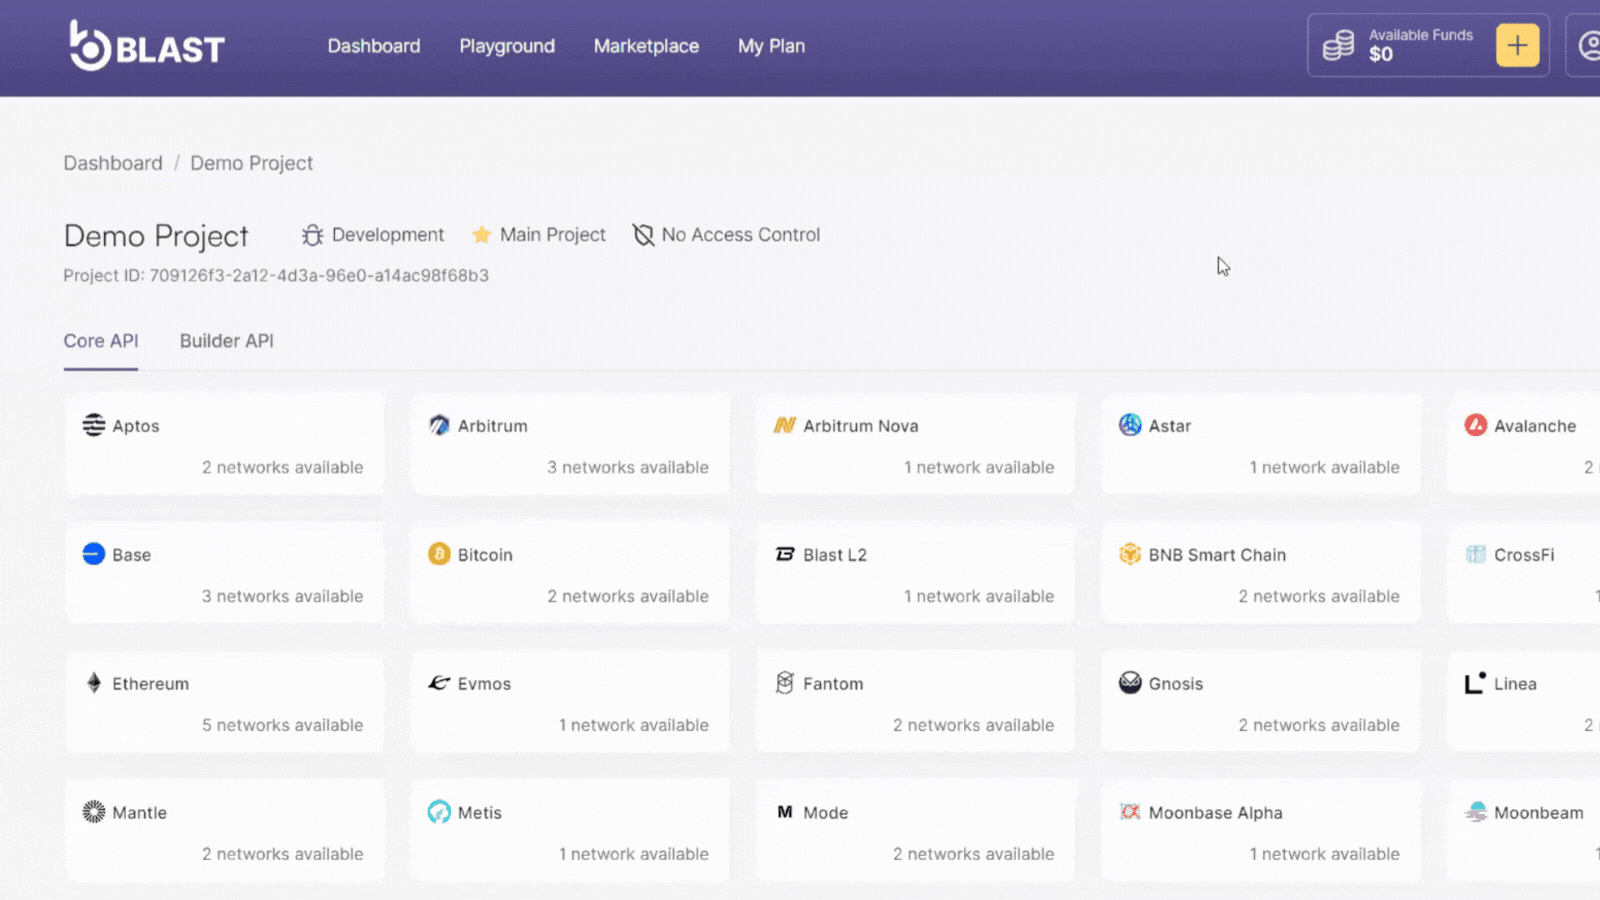Click Fantom '2 networks available' text
Screen dimensions: 1600x900
pos(974,725)
